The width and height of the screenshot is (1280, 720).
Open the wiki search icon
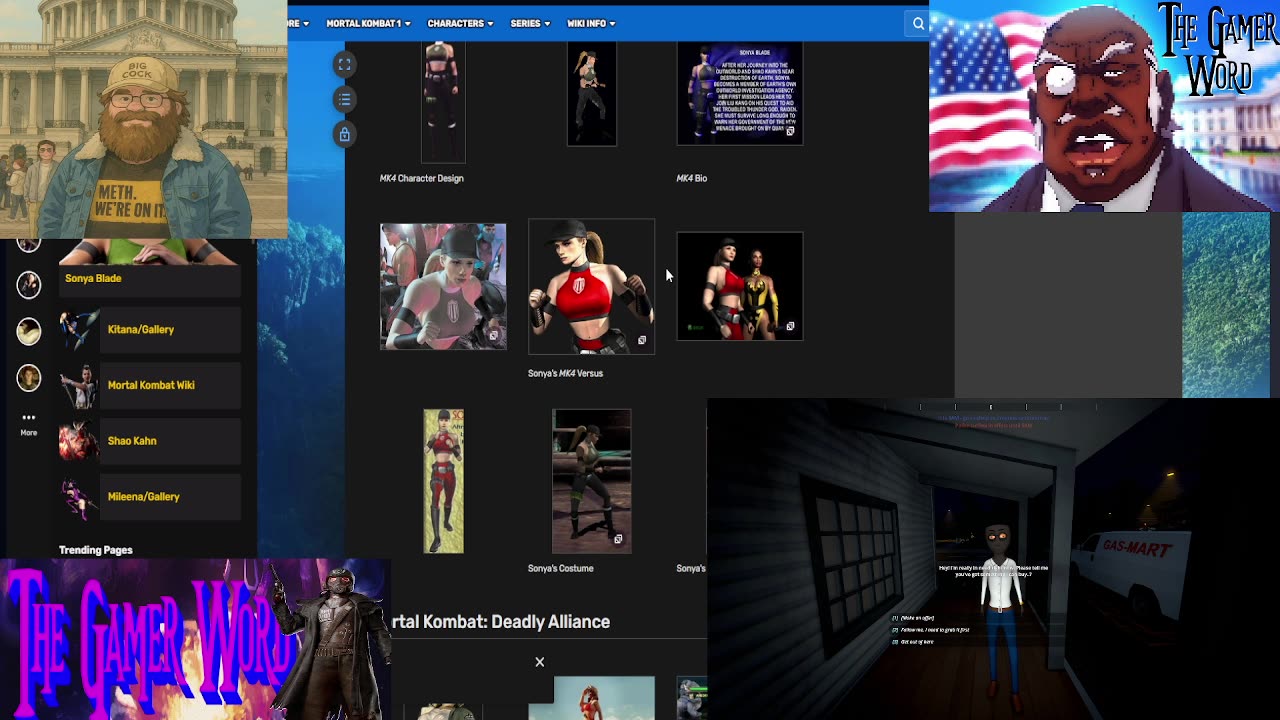pos(918,23)
